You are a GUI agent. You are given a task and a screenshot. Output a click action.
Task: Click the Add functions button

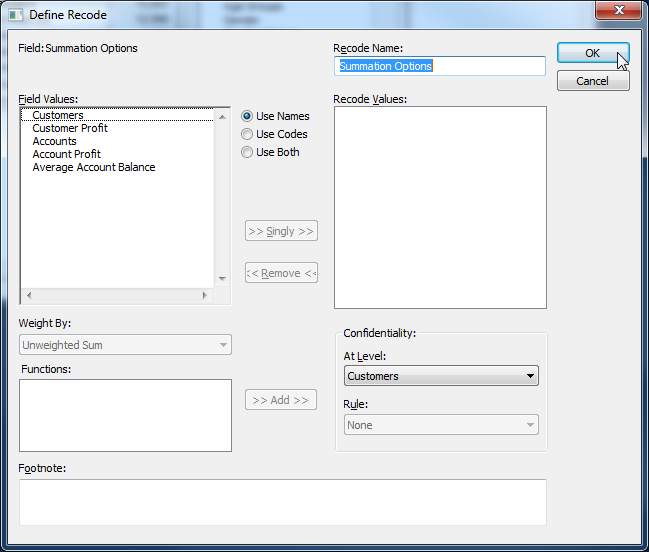281,400
